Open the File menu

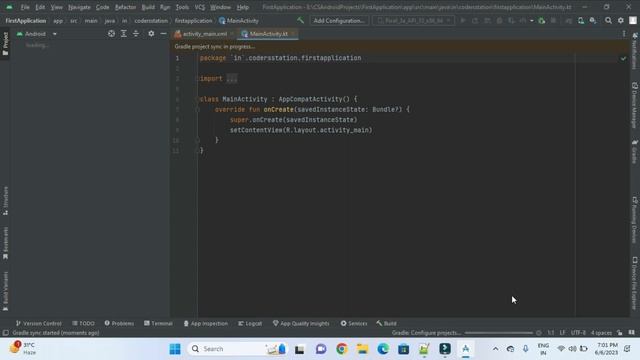coord(25,7)
